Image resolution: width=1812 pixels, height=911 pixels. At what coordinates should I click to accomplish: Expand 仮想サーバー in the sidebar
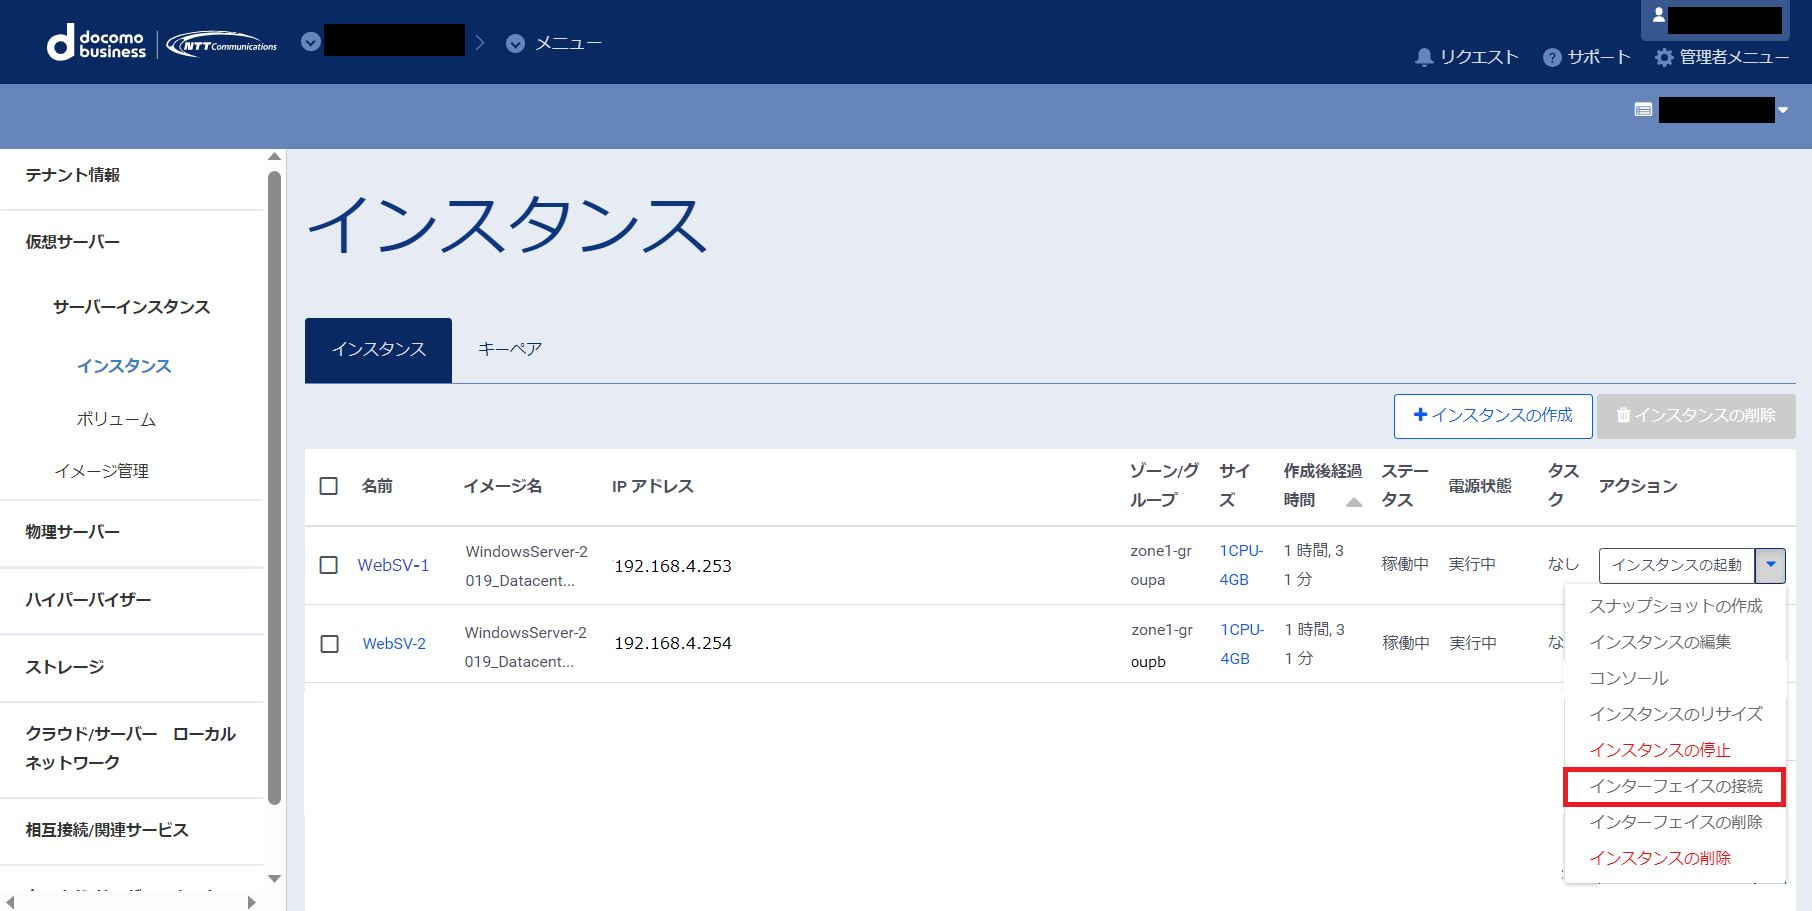click(x=73, y=242)
